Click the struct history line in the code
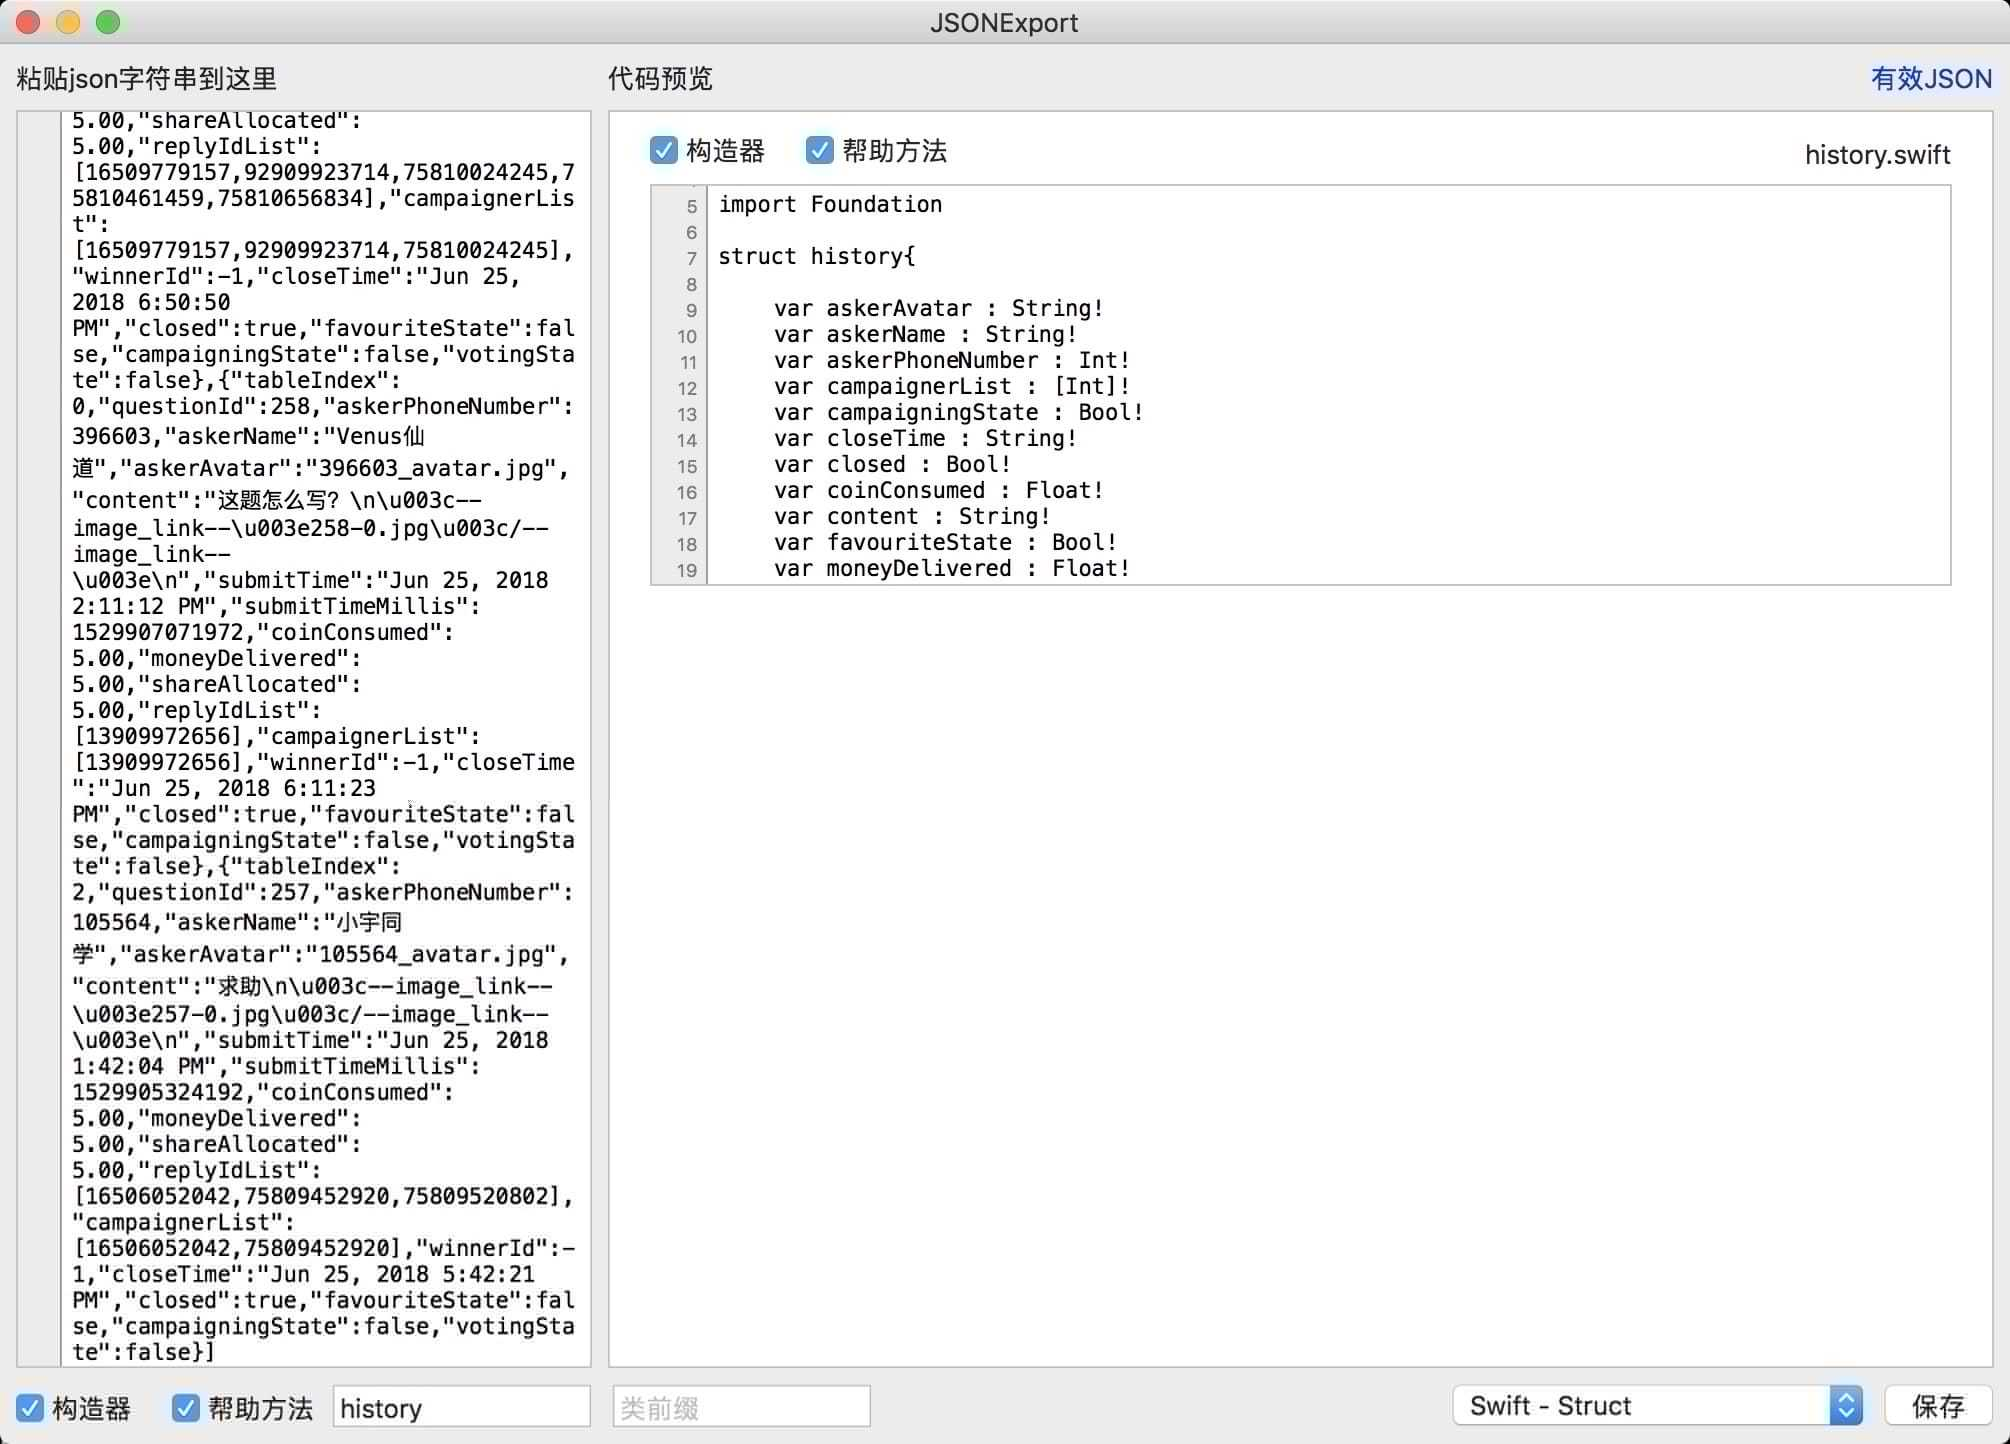Image resolution: width=2010 pixels, height=1444 pixels. point(816,256)
